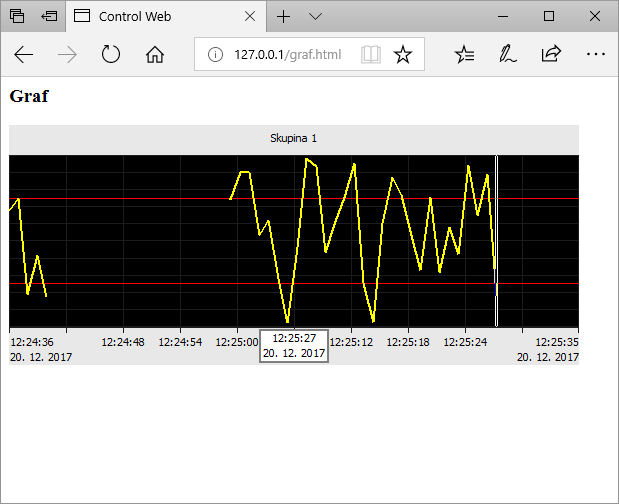Set the current tabs aside
619x504 pixels.
coord(49,17)
